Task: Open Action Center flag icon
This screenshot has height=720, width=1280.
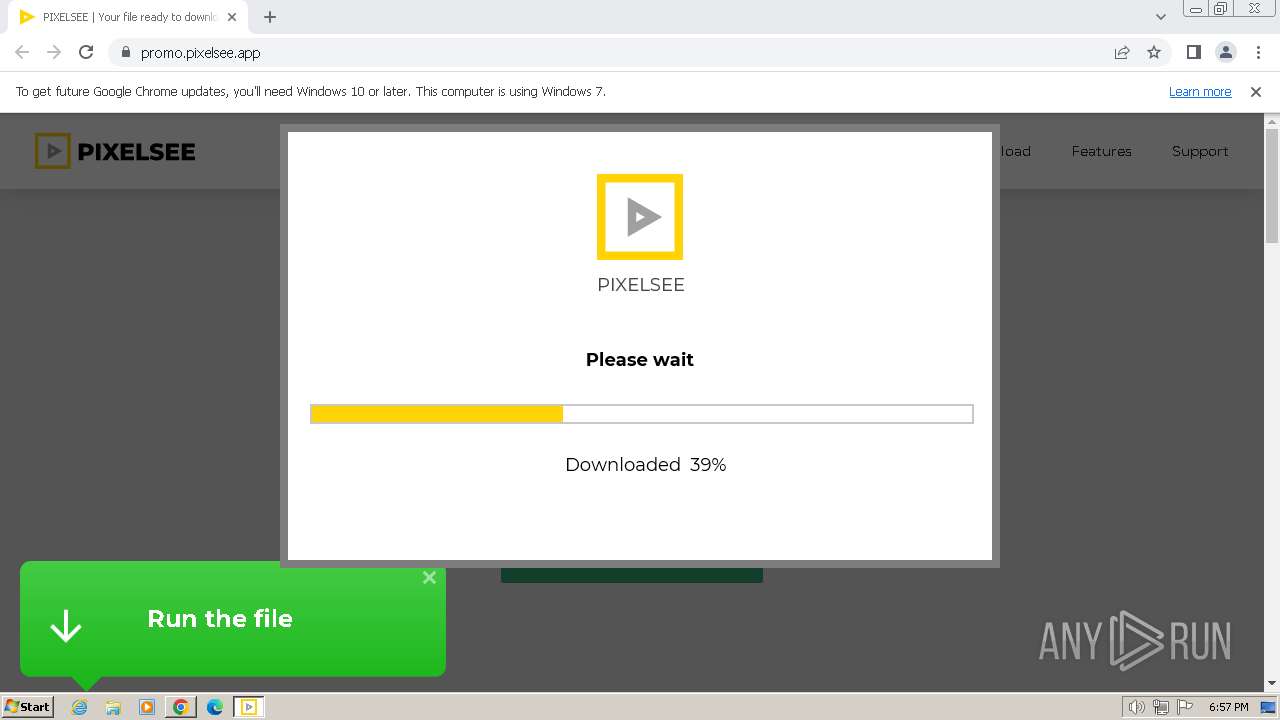Action: pos(1185,707)
